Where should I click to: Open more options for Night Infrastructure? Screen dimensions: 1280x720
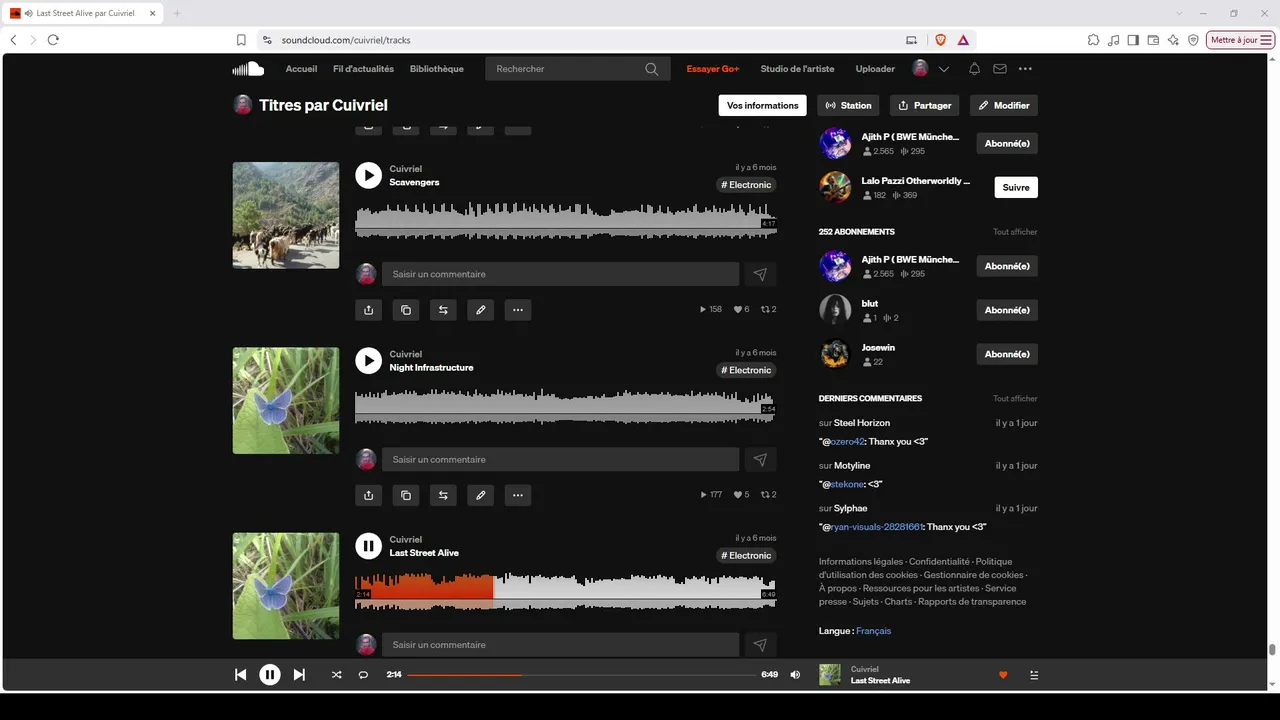(x=517, y=495)
